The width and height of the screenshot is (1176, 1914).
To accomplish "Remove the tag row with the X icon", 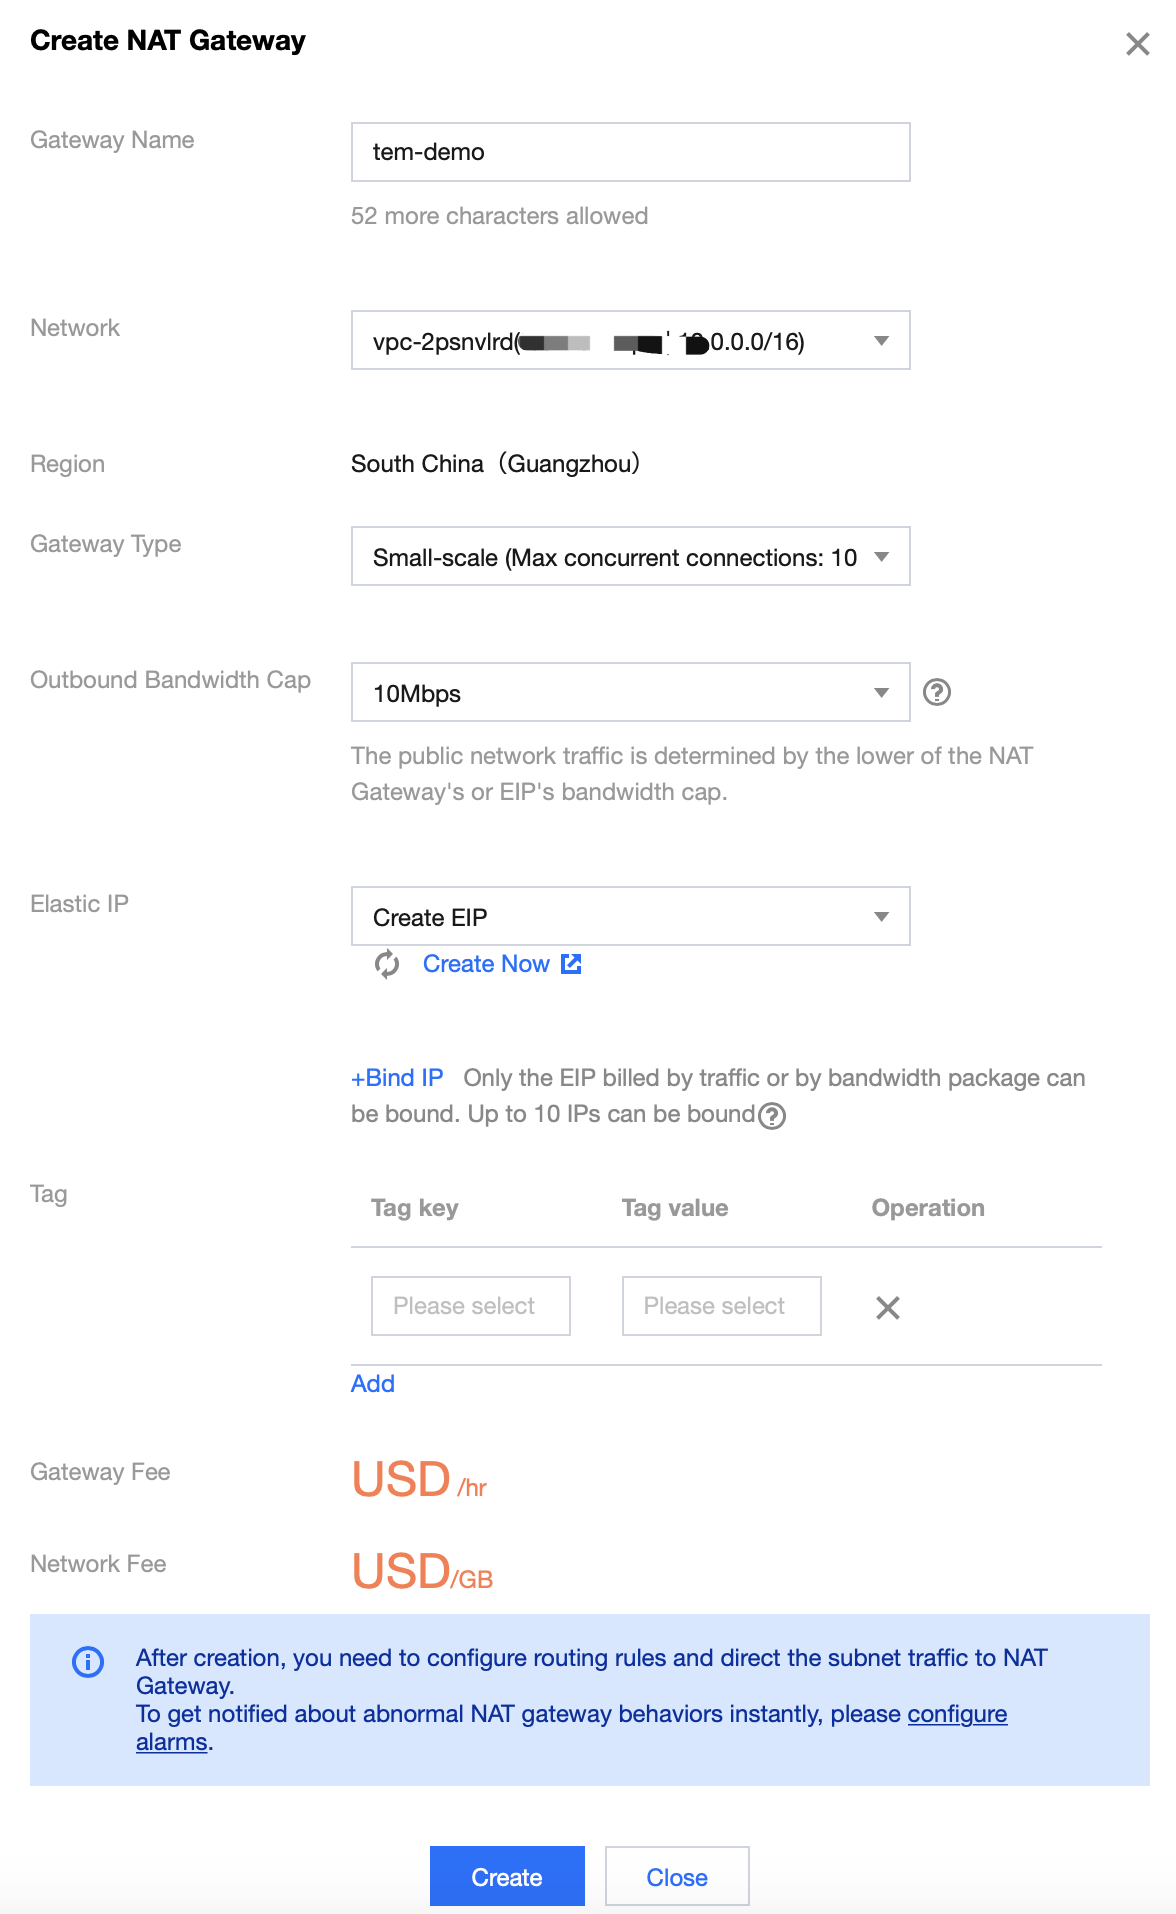I will click(888, 1307).
